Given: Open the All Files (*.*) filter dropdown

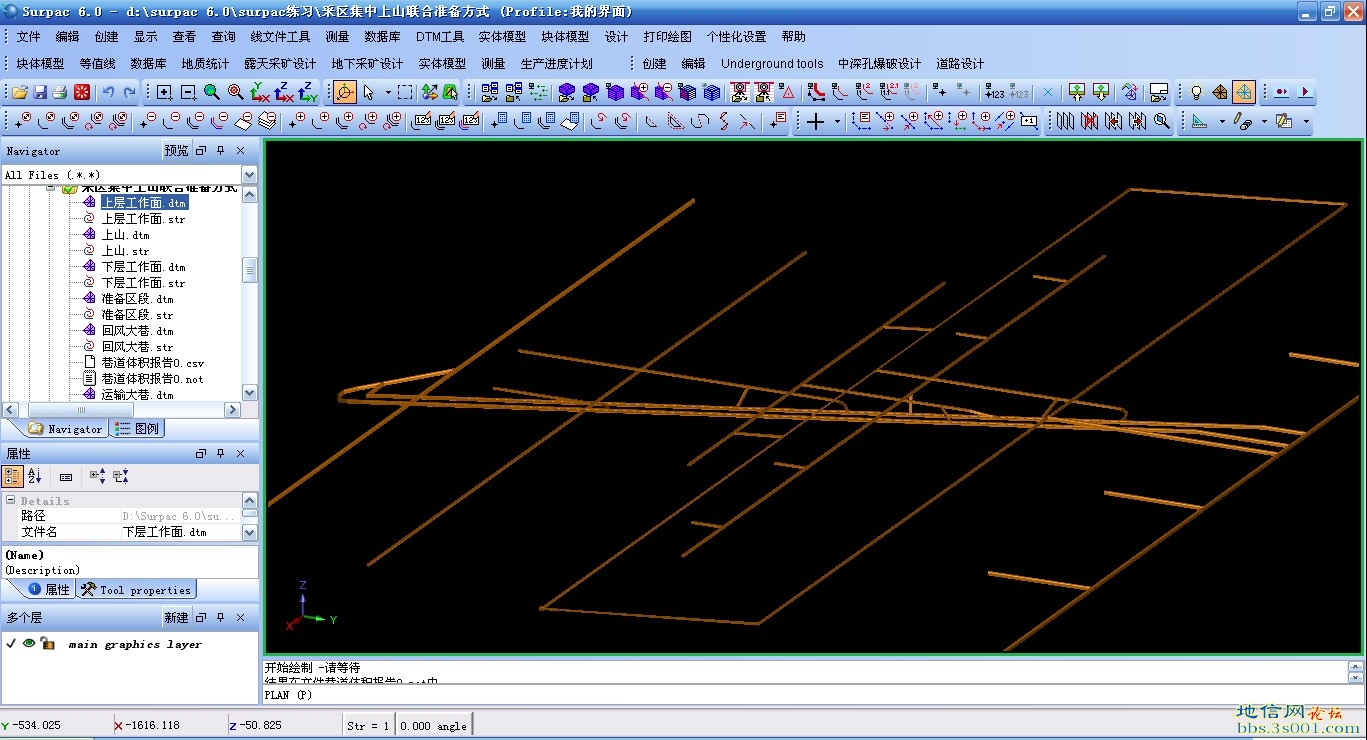Looking at the screenshot, I should [249, 175].
